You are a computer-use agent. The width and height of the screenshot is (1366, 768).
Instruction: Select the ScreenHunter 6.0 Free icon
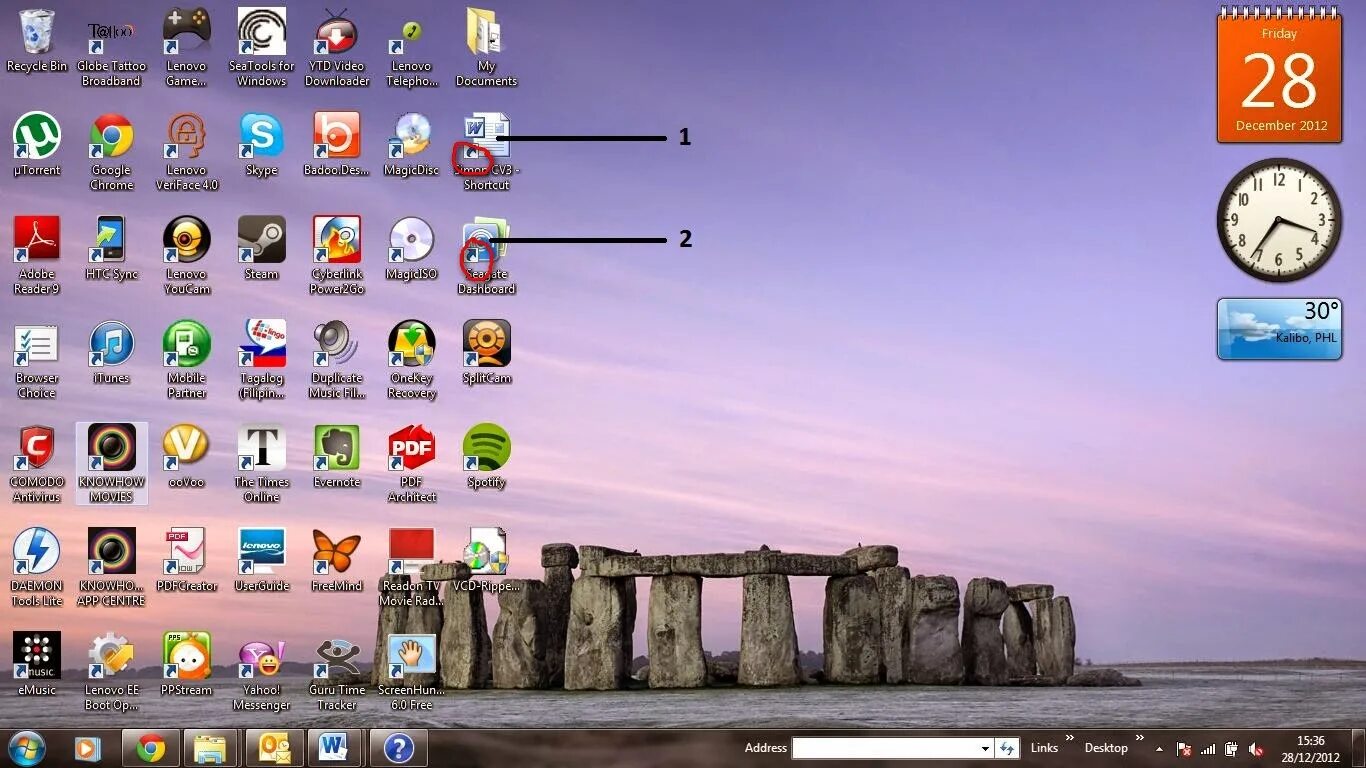411,656
